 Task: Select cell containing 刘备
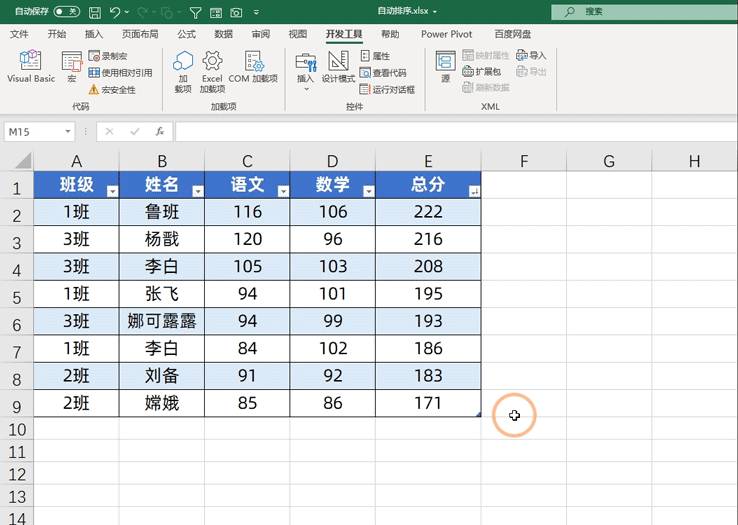[162, 376]
